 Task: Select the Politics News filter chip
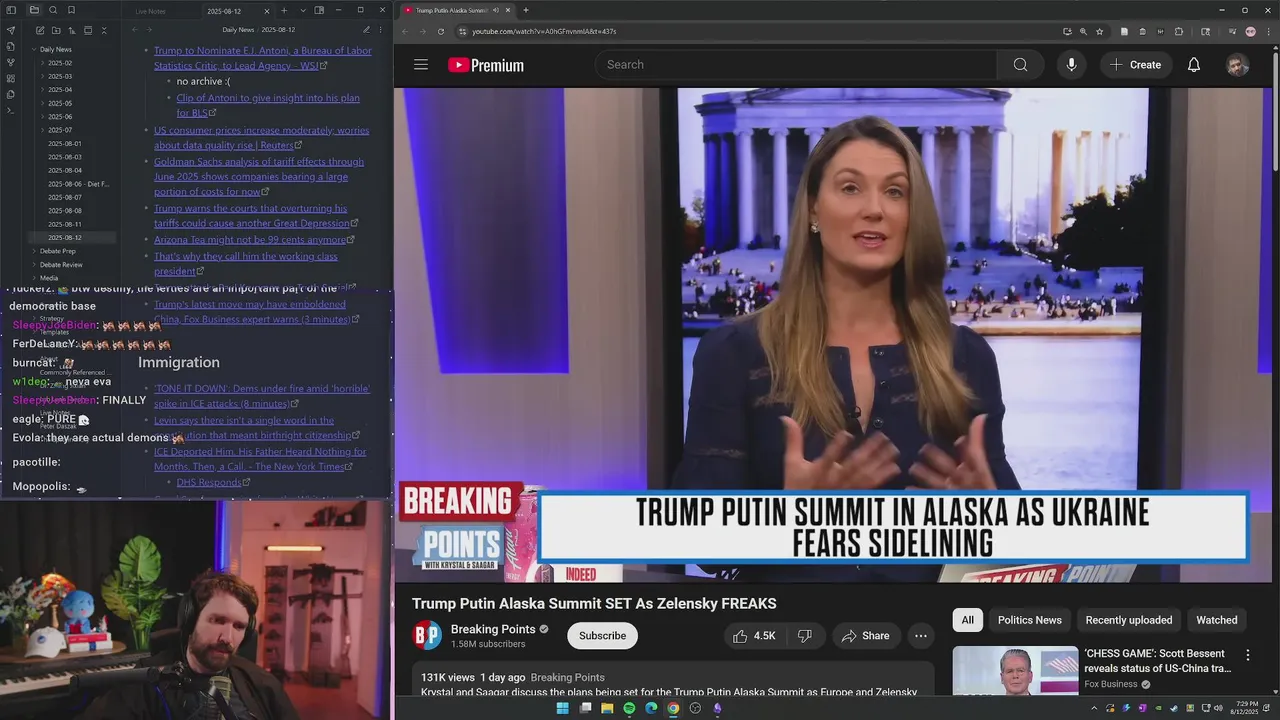click(1029, 620)
